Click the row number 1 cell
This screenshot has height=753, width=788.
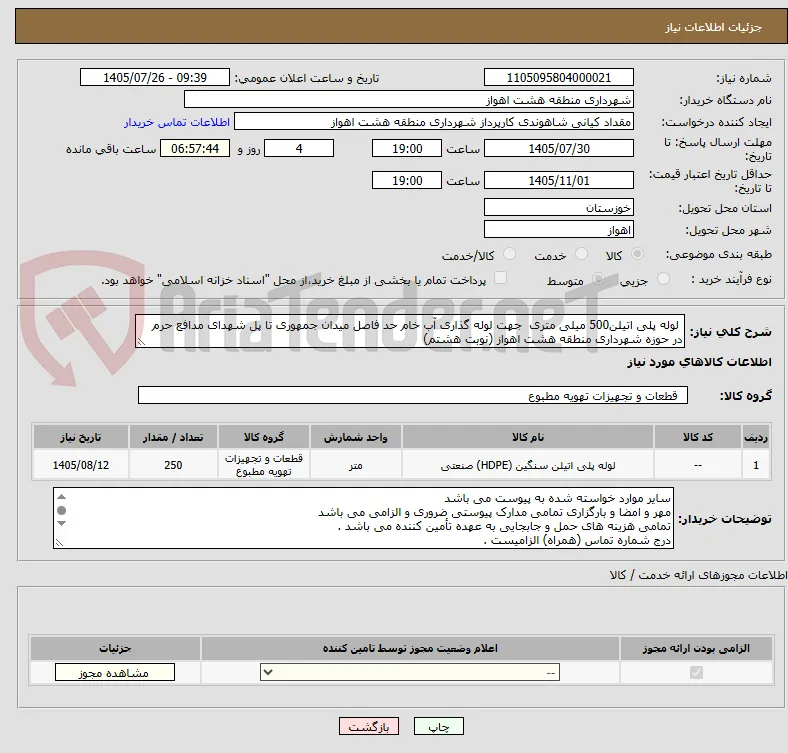tap(755, 465)
